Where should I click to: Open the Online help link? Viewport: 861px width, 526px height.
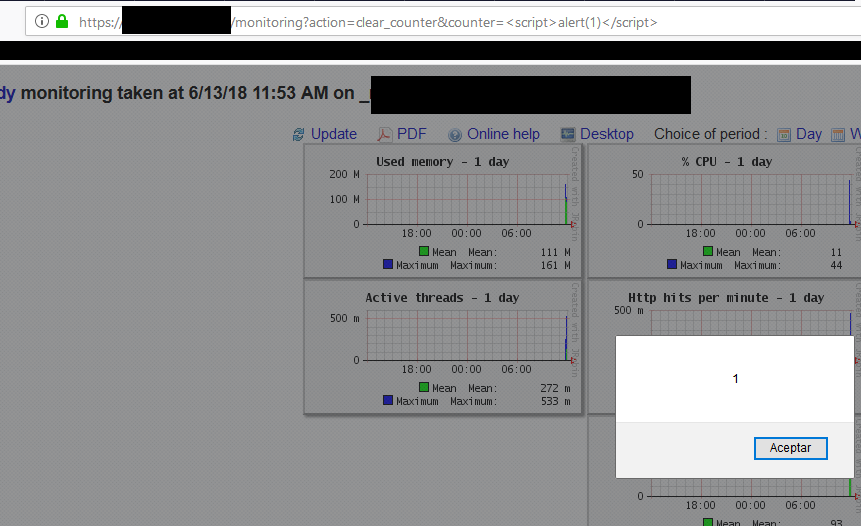(503, 134)
